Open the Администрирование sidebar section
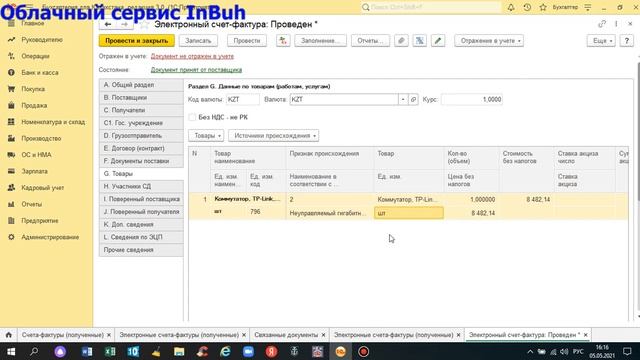This screenshot has height=360, width=640. (50, 237)
